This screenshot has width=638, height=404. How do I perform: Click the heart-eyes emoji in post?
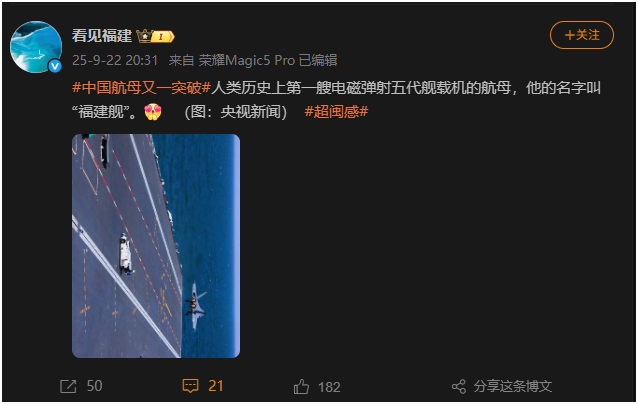(x=153, y=112)
